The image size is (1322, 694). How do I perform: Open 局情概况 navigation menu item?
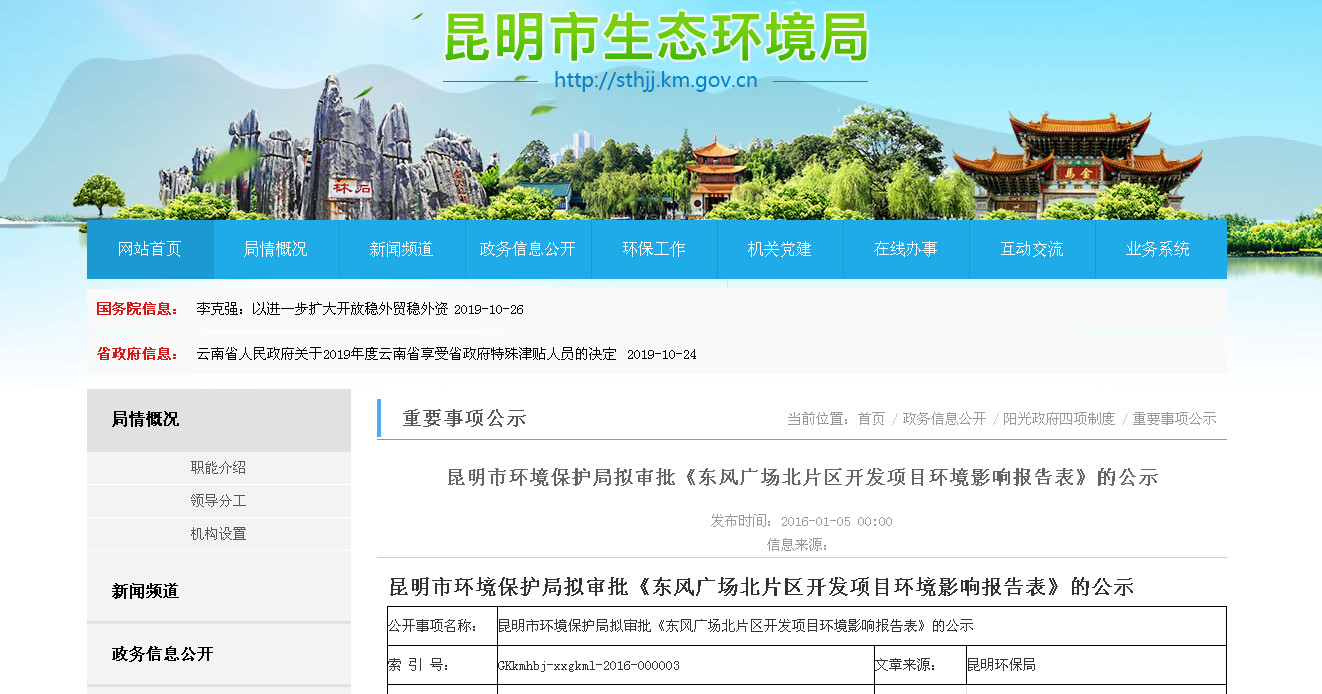pyautogui.click(x=276, y=249)
